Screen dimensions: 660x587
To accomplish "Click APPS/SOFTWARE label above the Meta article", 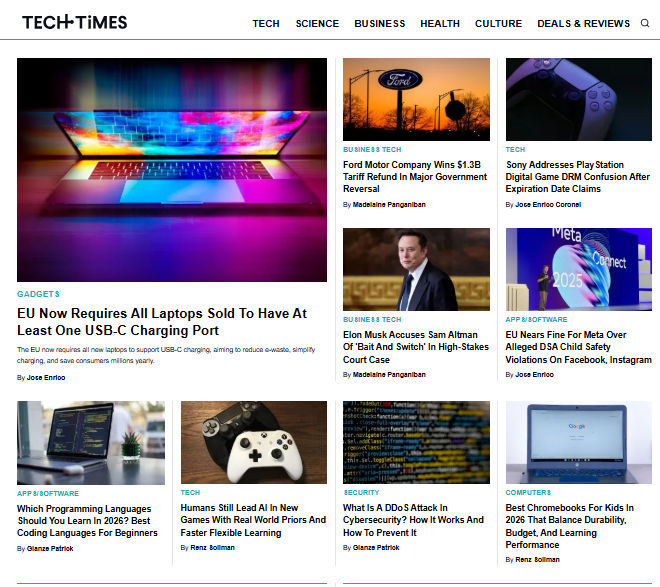I will [536, 320].
